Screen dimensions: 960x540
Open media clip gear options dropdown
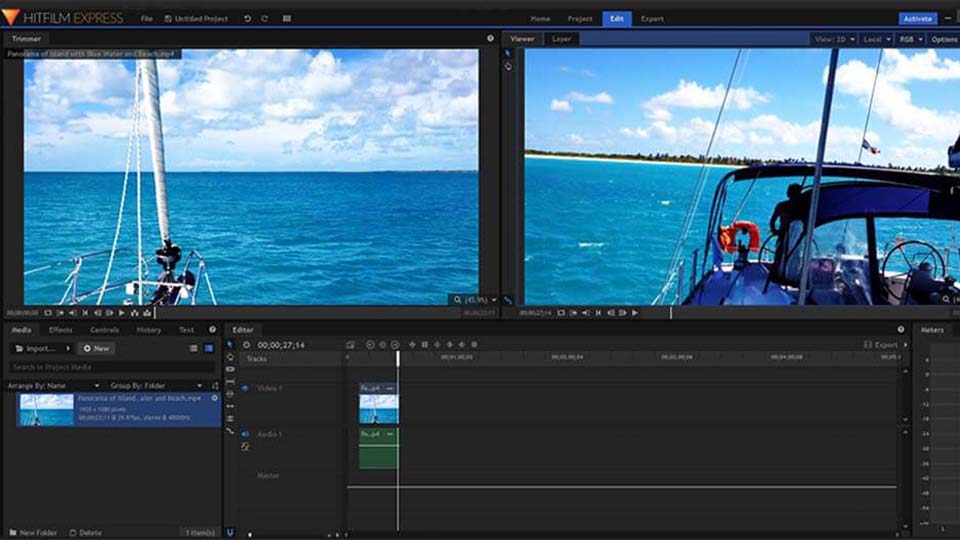point(214,398)
